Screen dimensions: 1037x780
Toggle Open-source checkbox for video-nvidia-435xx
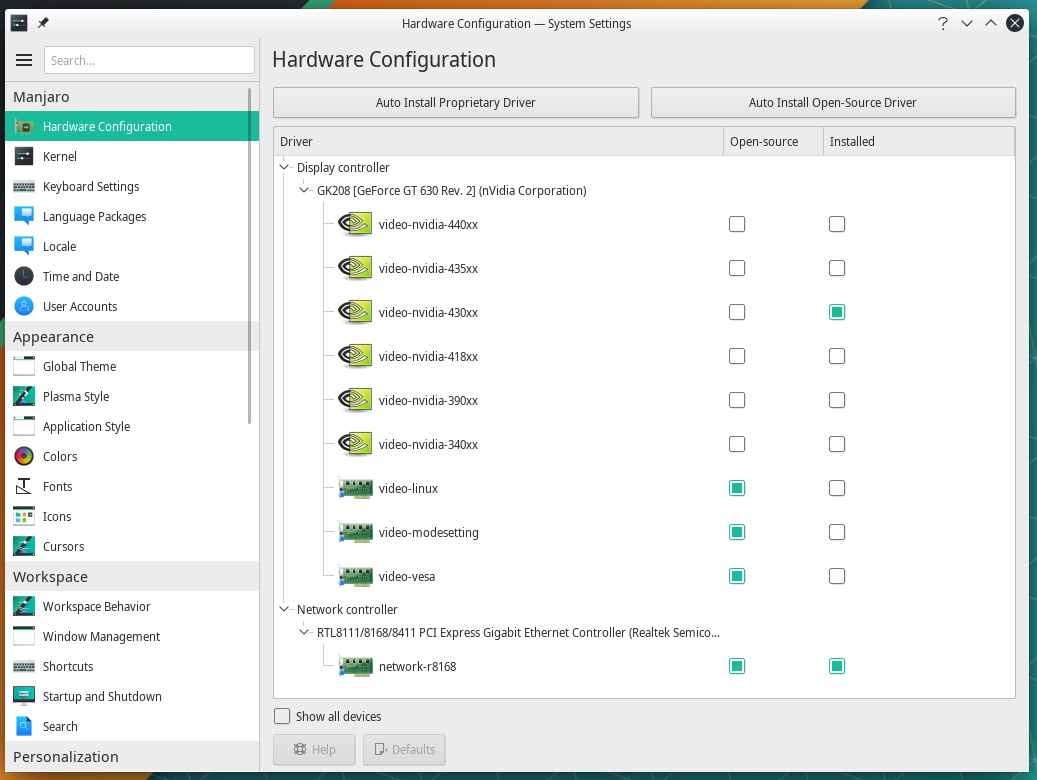[x=737, y=268]
